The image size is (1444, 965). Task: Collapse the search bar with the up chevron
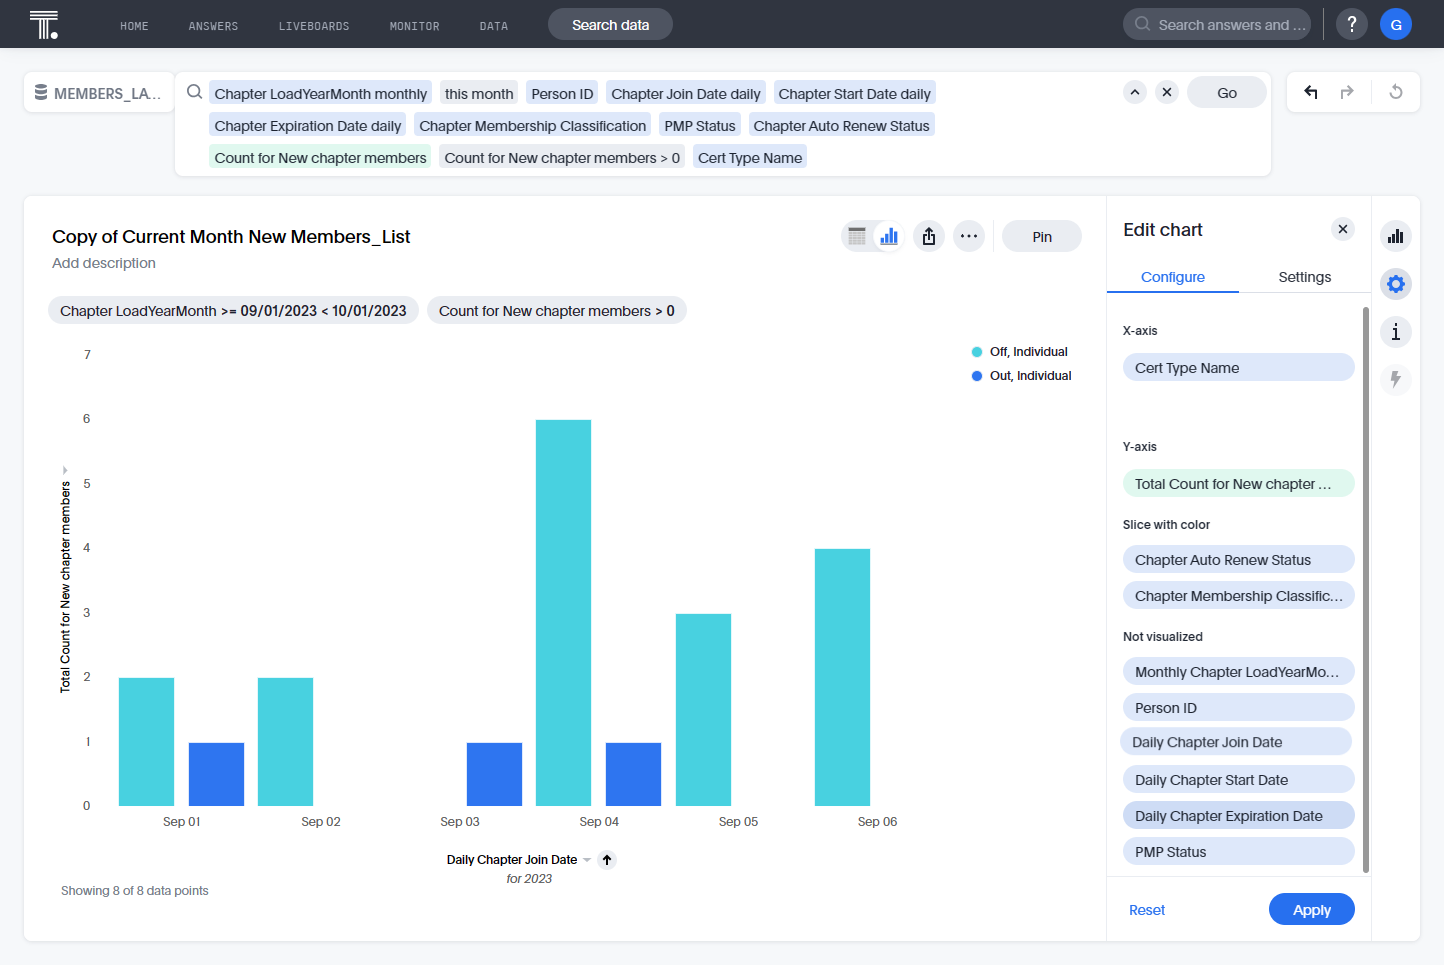click(1135, 92)
